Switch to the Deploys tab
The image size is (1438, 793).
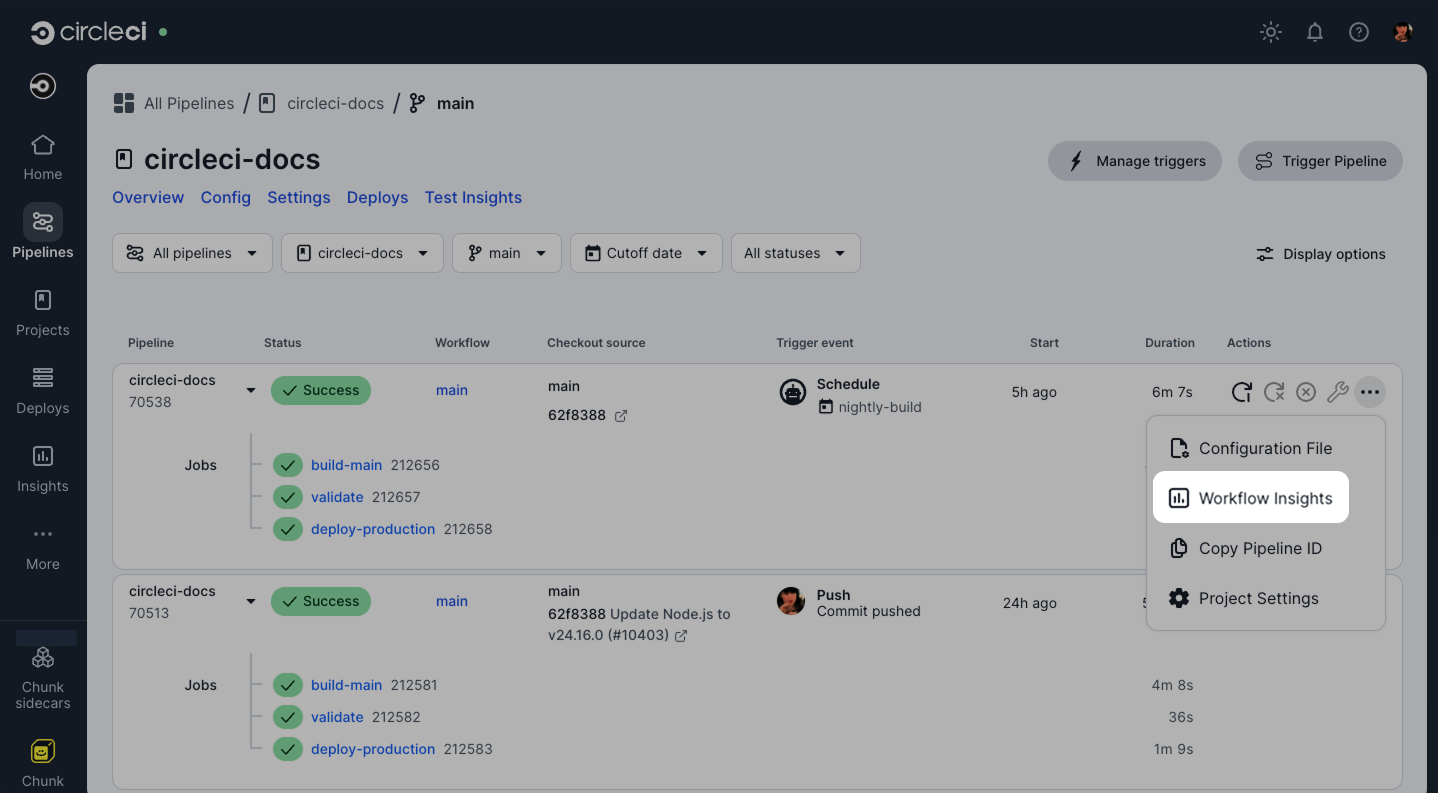[378, 197]
